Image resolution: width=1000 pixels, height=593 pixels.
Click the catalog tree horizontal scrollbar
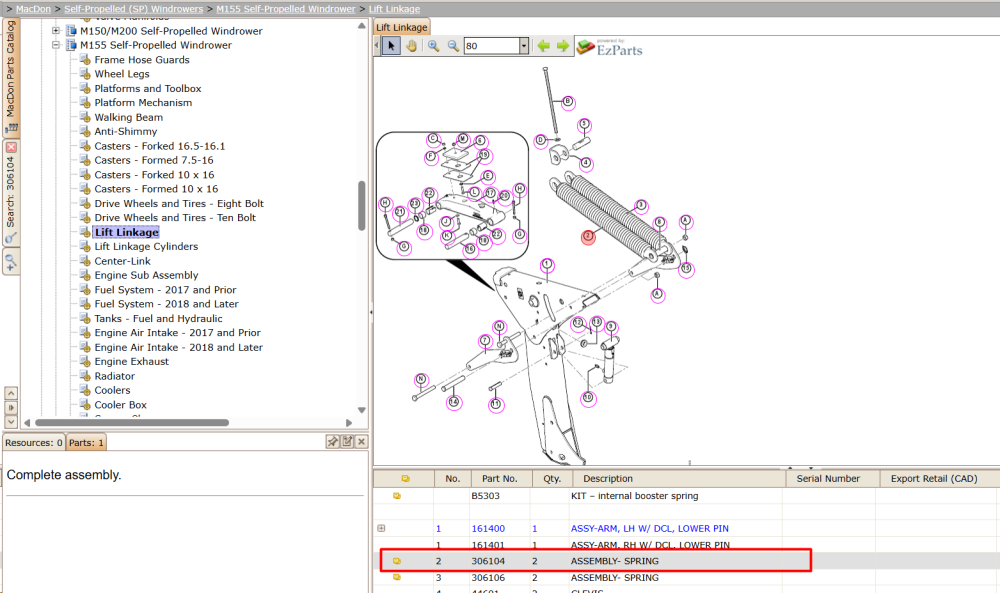click(132, 423)
